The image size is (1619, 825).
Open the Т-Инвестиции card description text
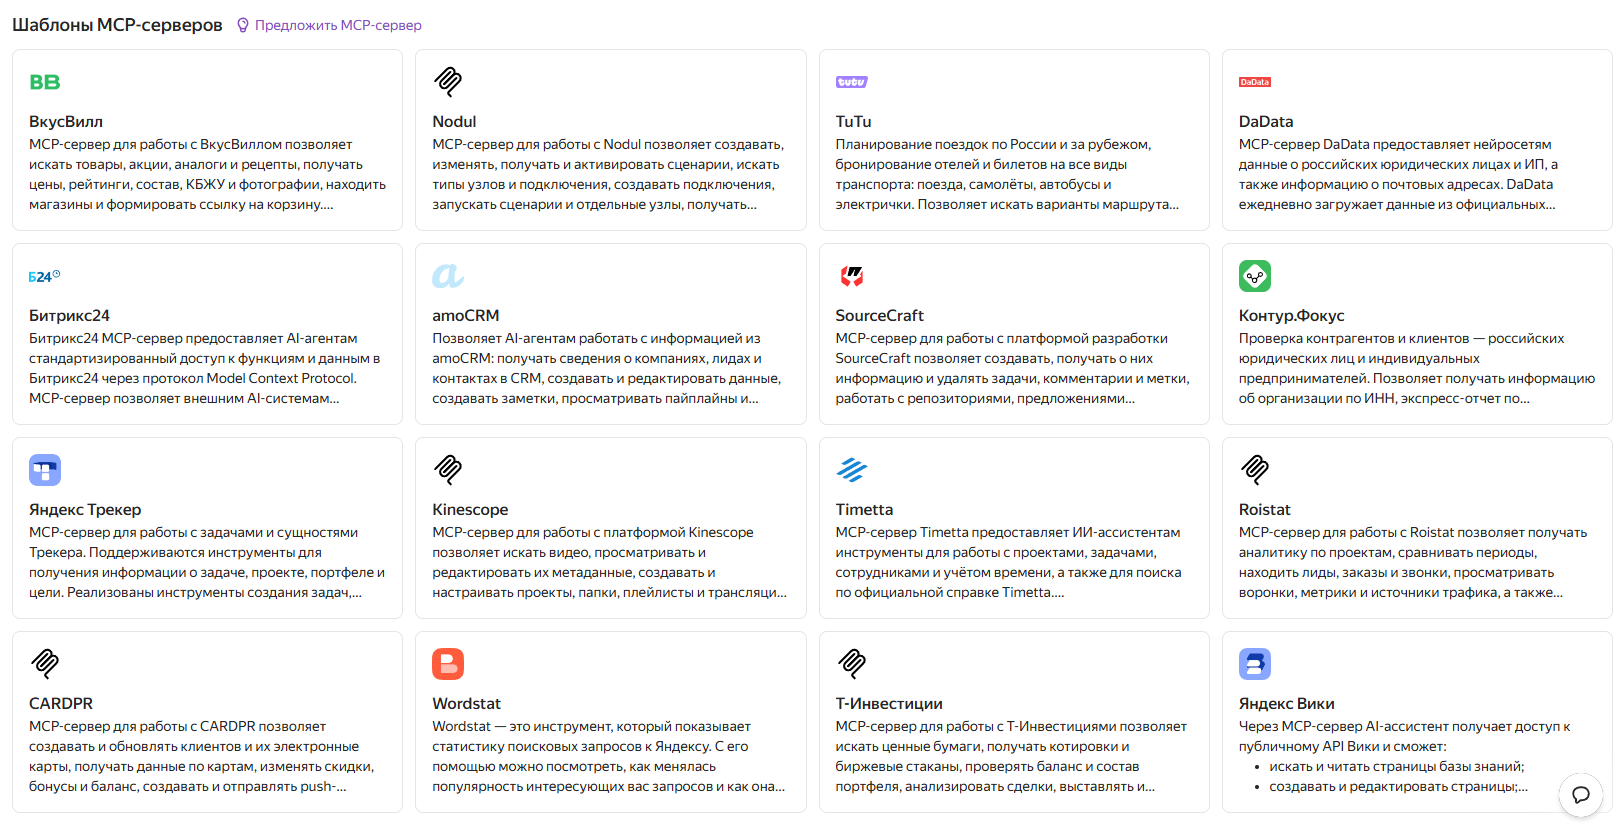[x=1011, y=756]
